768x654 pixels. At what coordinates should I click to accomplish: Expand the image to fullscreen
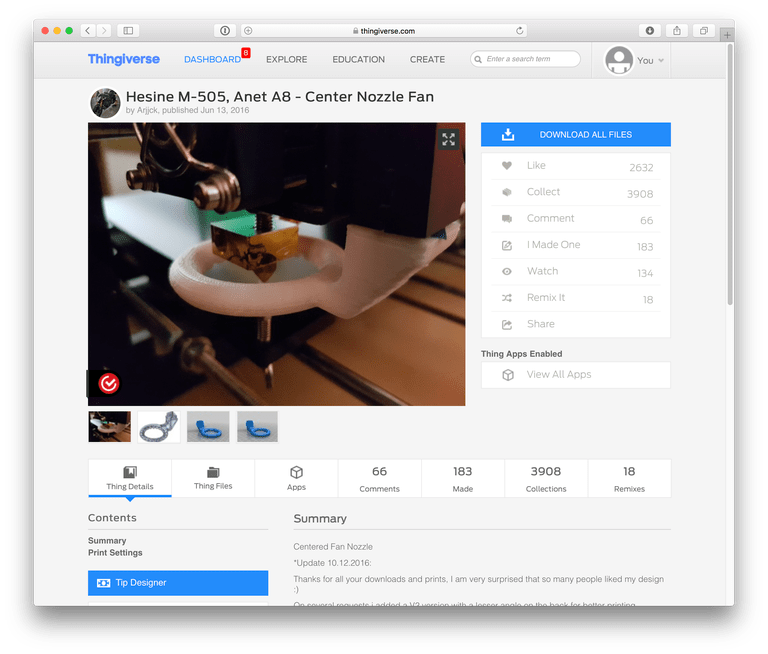tap(448, 139)
